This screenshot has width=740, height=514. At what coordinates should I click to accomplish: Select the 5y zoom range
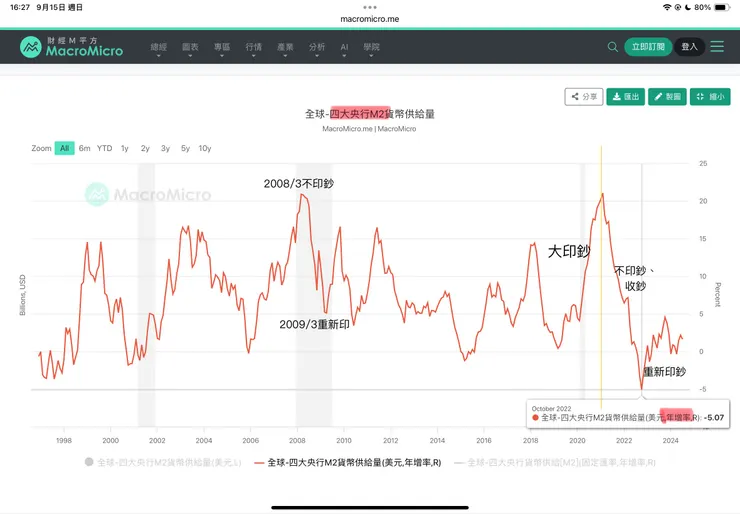pyautogui.click(x=185, y=148)
